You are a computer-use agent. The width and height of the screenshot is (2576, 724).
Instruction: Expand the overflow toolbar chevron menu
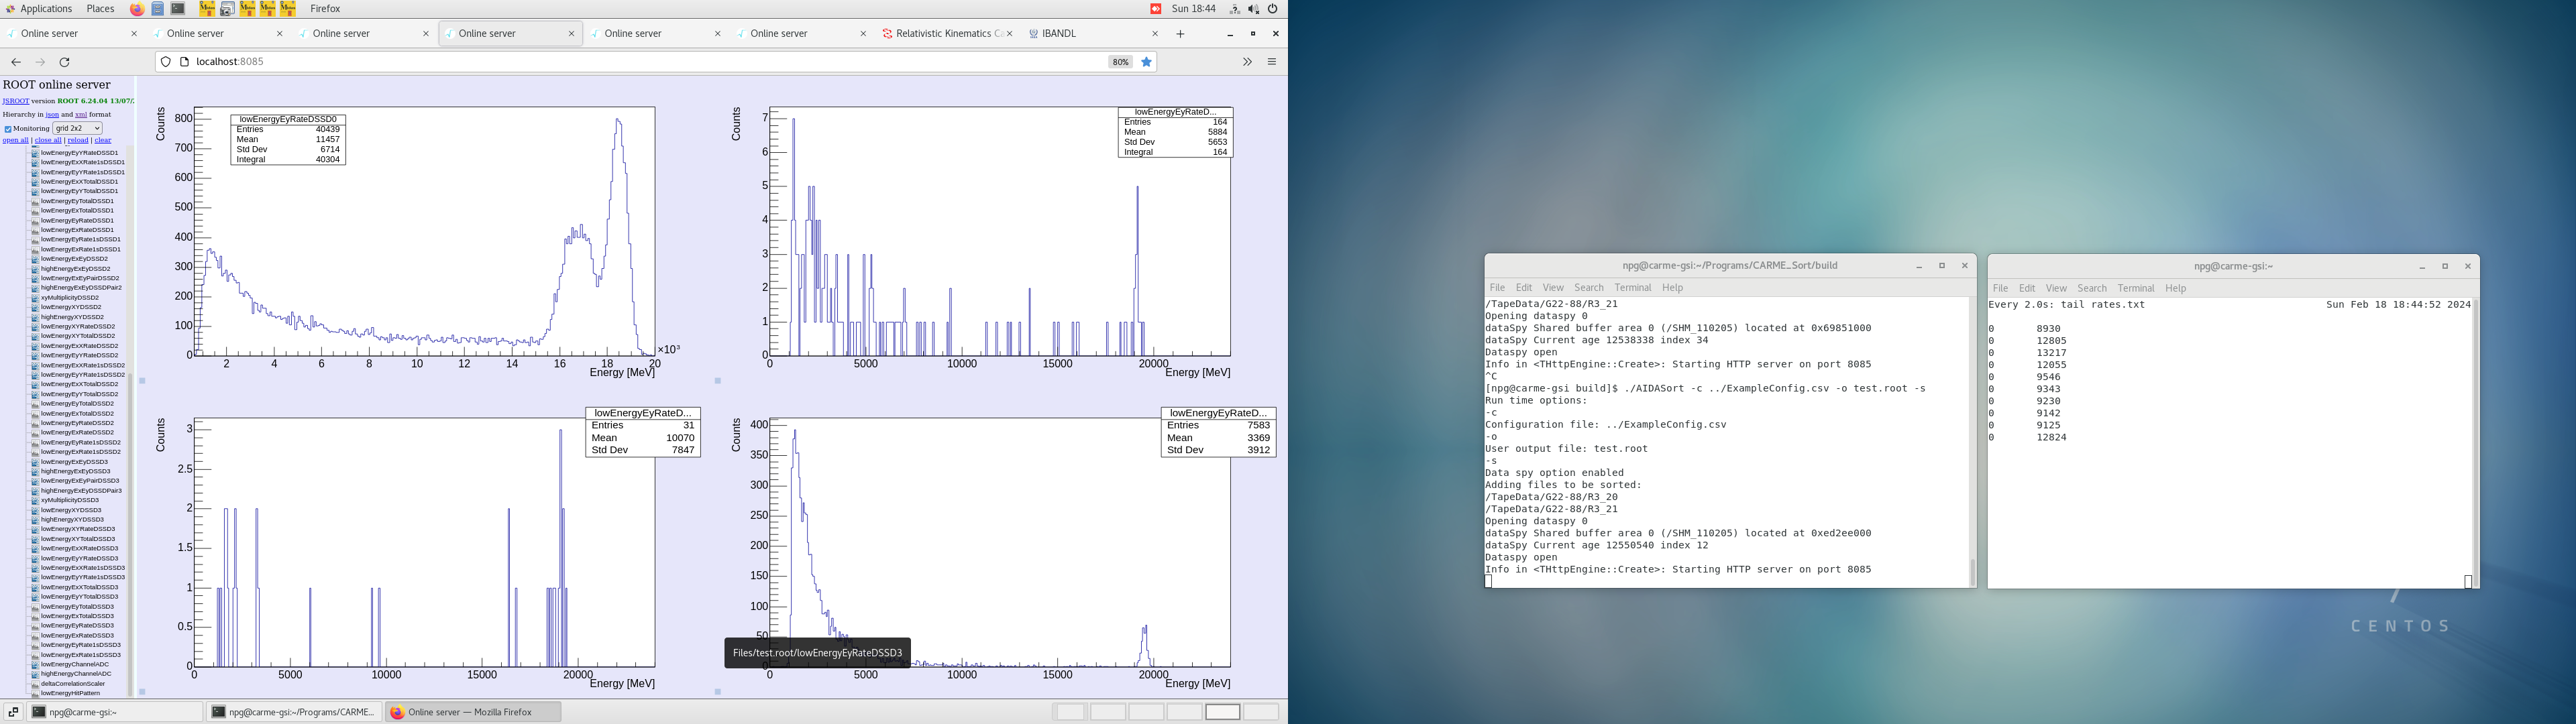pos(1247,62)
